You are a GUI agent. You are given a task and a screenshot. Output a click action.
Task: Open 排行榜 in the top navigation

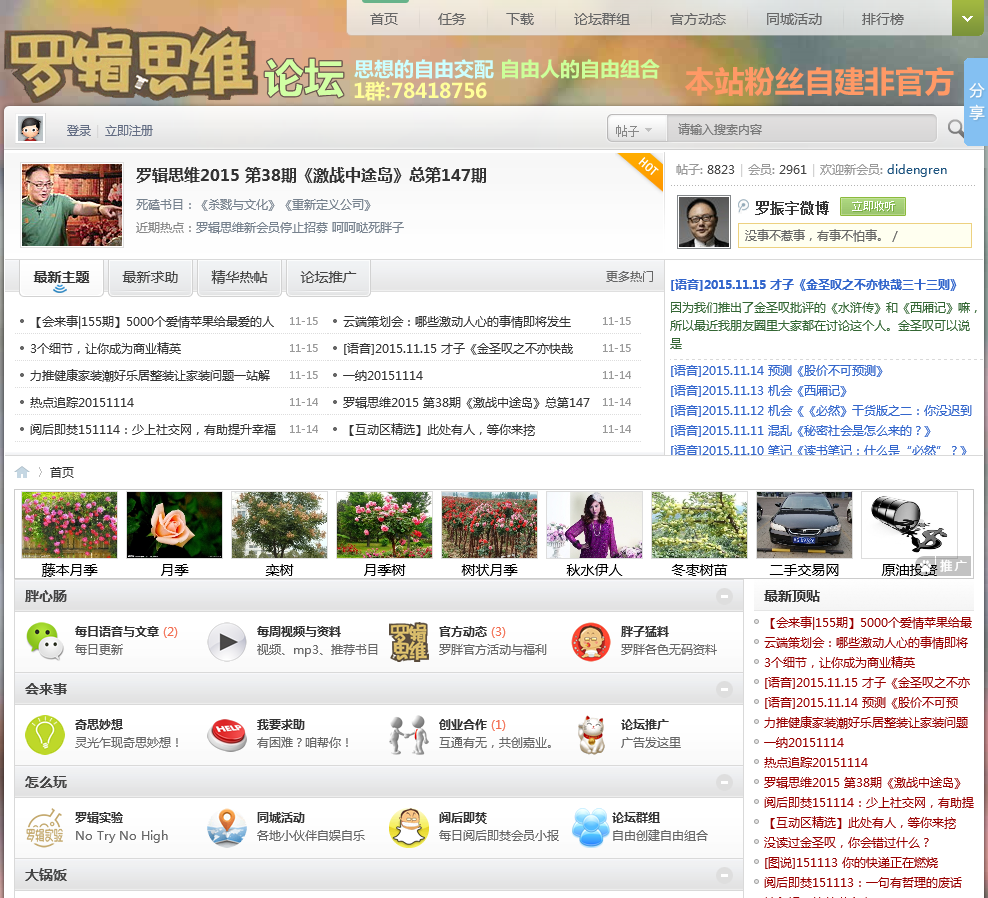(883, 19)
